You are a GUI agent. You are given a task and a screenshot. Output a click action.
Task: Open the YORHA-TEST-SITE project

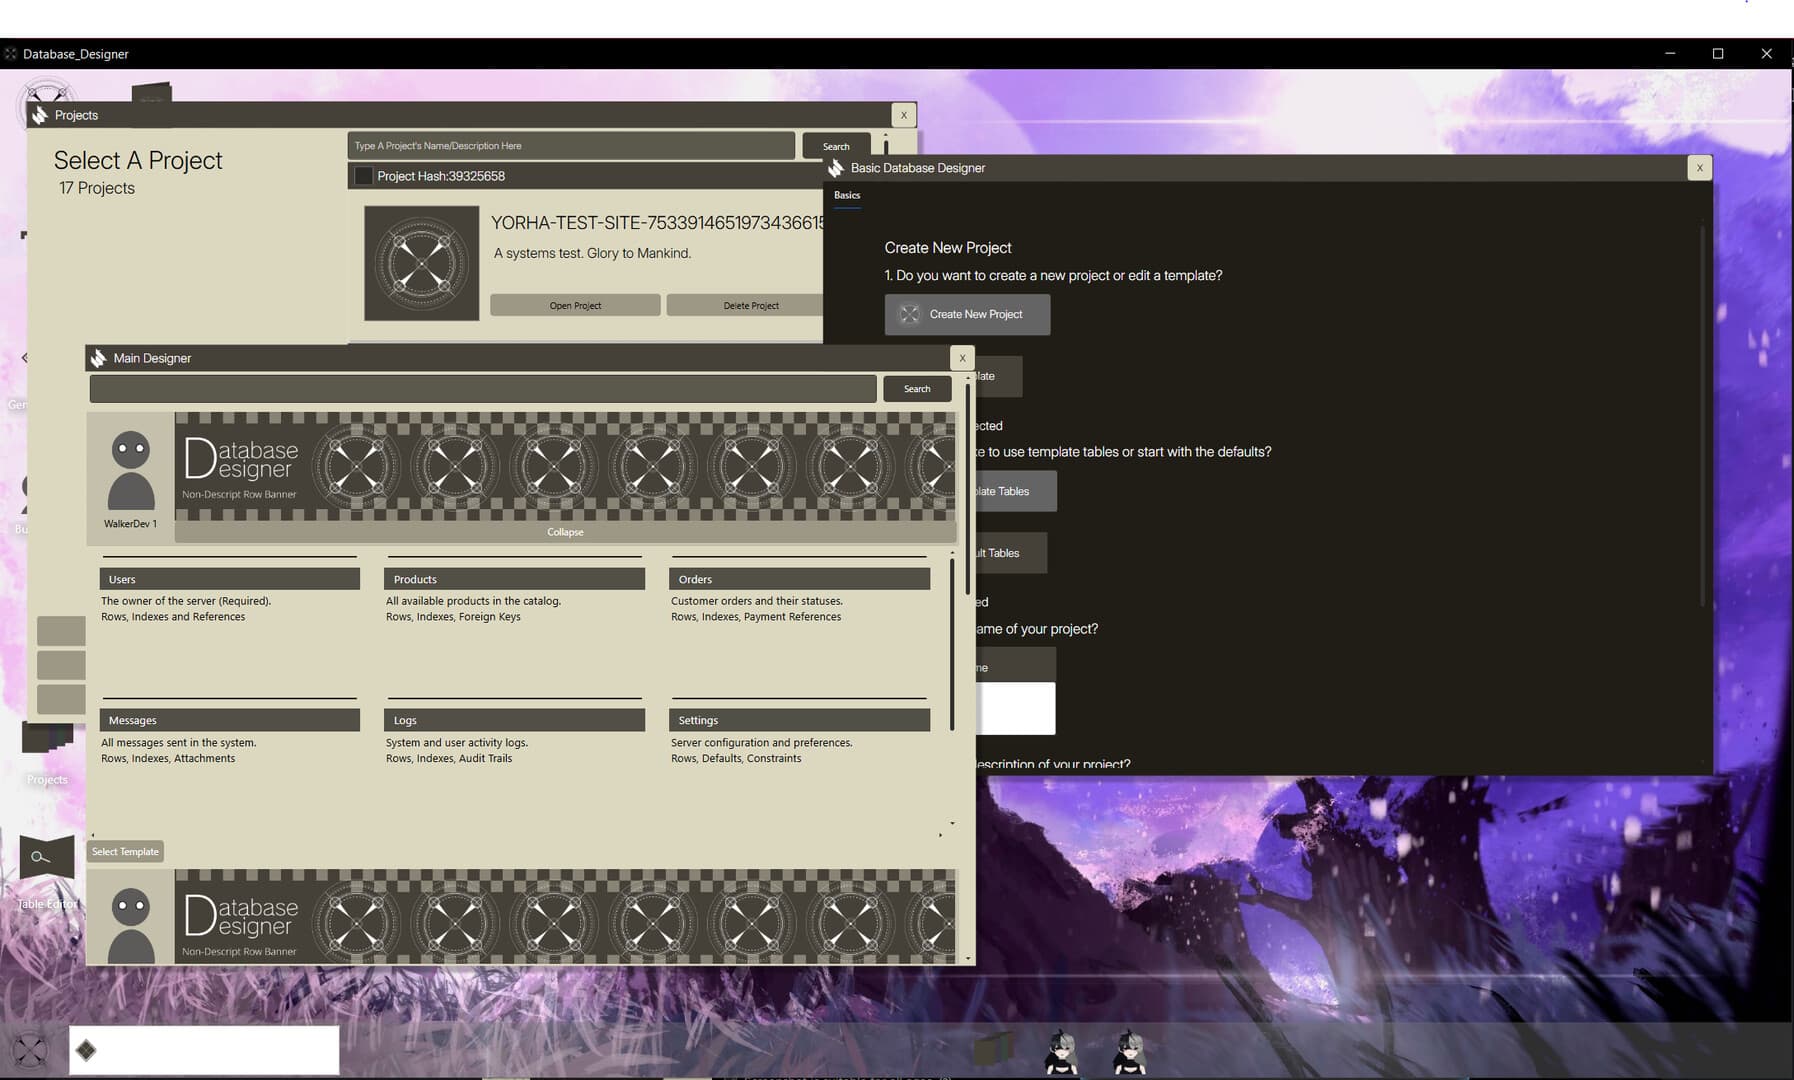tap(574, 305)
